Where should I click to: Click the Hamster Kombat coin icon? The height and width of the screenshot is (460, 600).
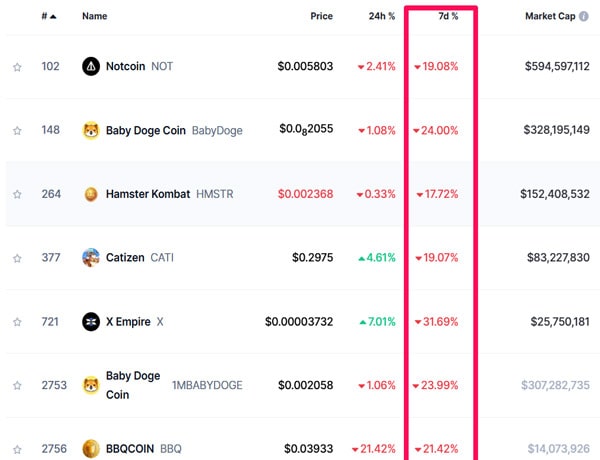coord(91,194)
